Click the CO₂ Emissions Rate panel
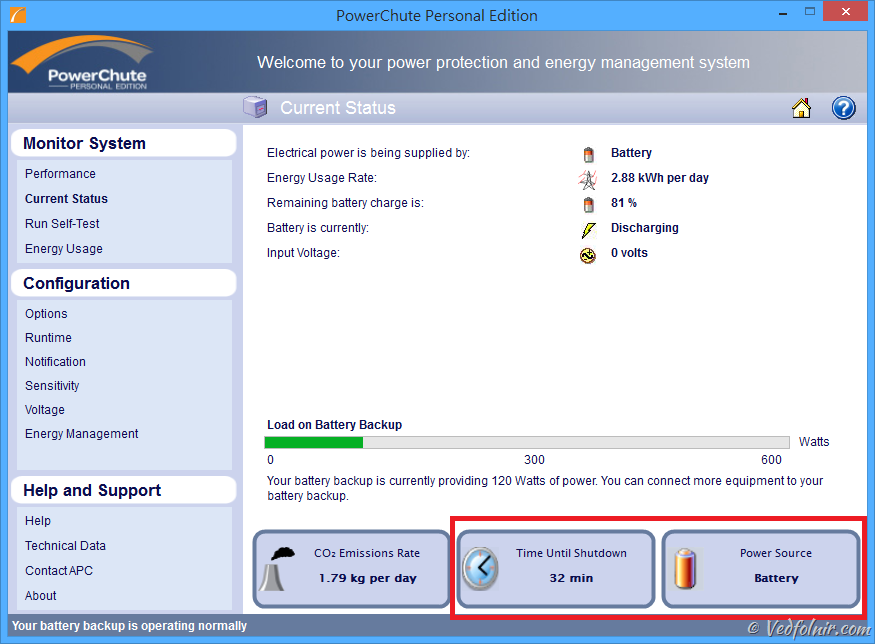 point(352,569)
